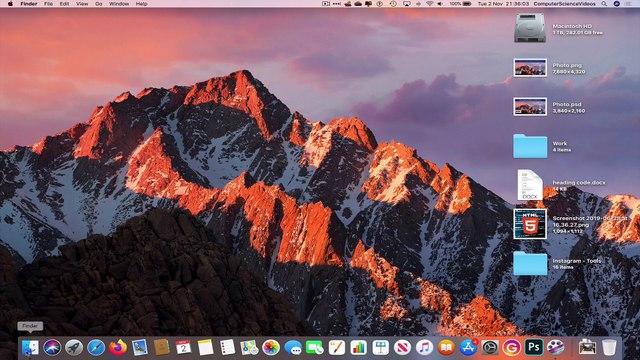640x360 pixels.
Task: Open Books app in the Dock
Action: tap(446, 348)
